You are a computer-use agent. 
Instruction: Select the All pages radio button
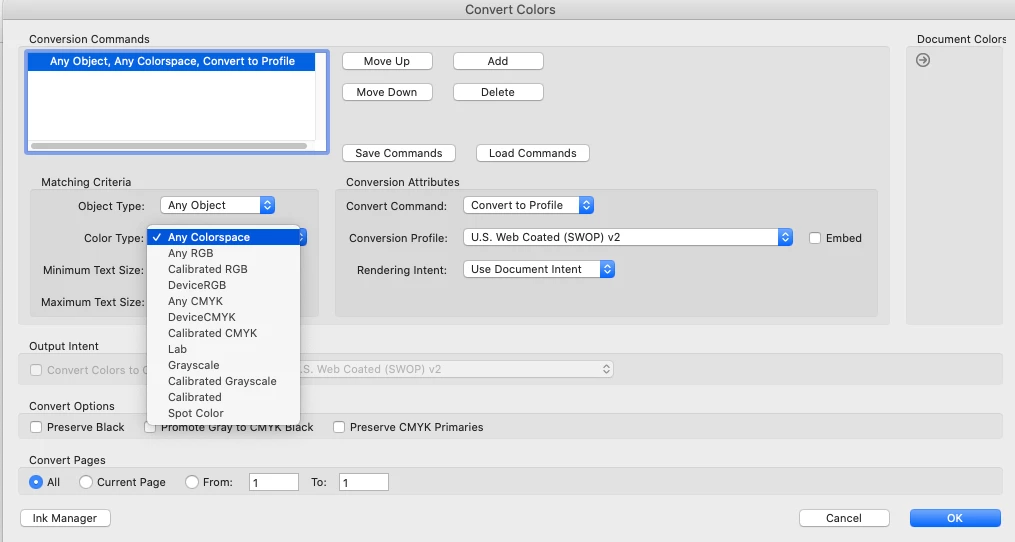36,482
